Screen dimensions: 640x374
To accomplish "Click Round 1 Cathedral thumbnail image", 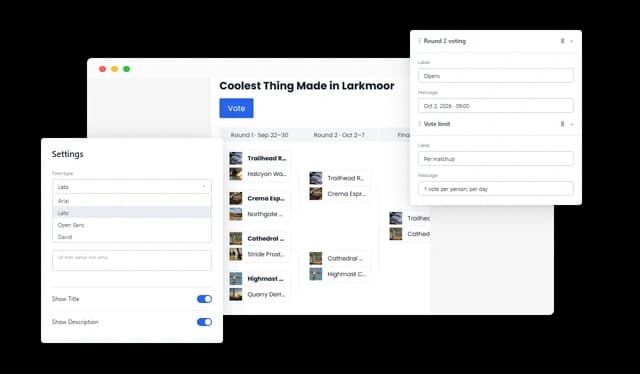I will click(236, 238).
